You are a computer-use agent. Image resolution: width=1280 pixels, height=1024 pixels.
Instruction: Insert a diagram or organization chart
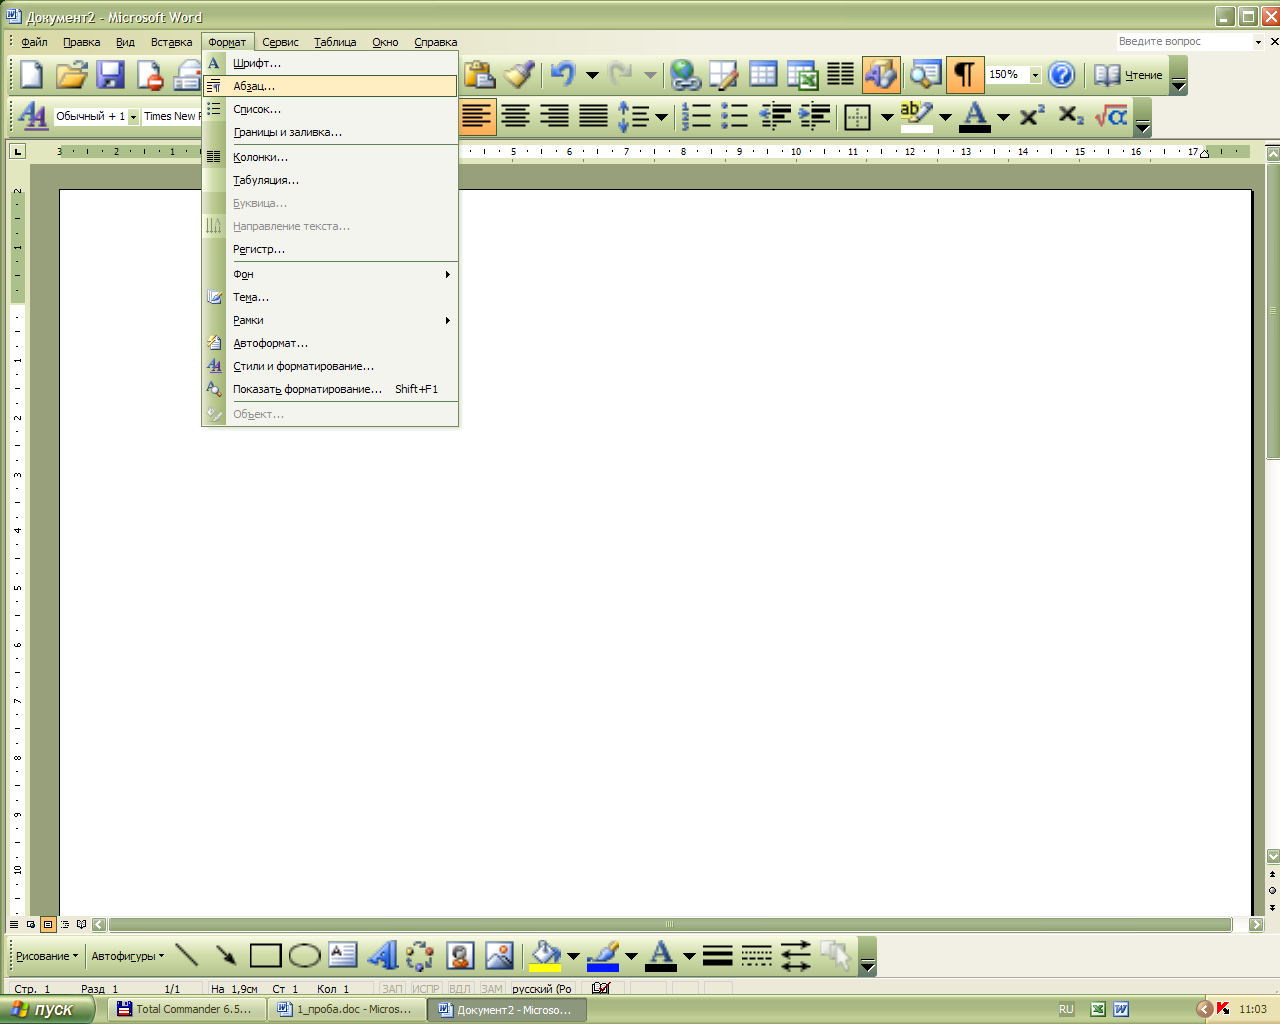[420, 956]
